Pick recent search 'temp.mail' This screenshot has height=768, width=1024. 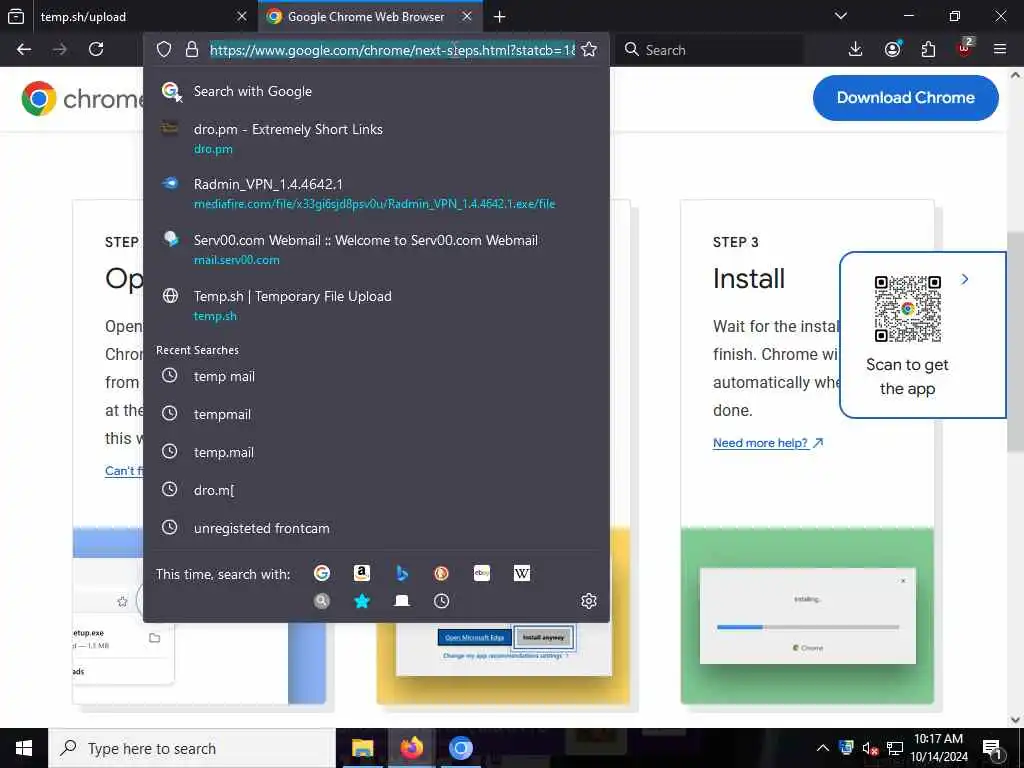376,452
